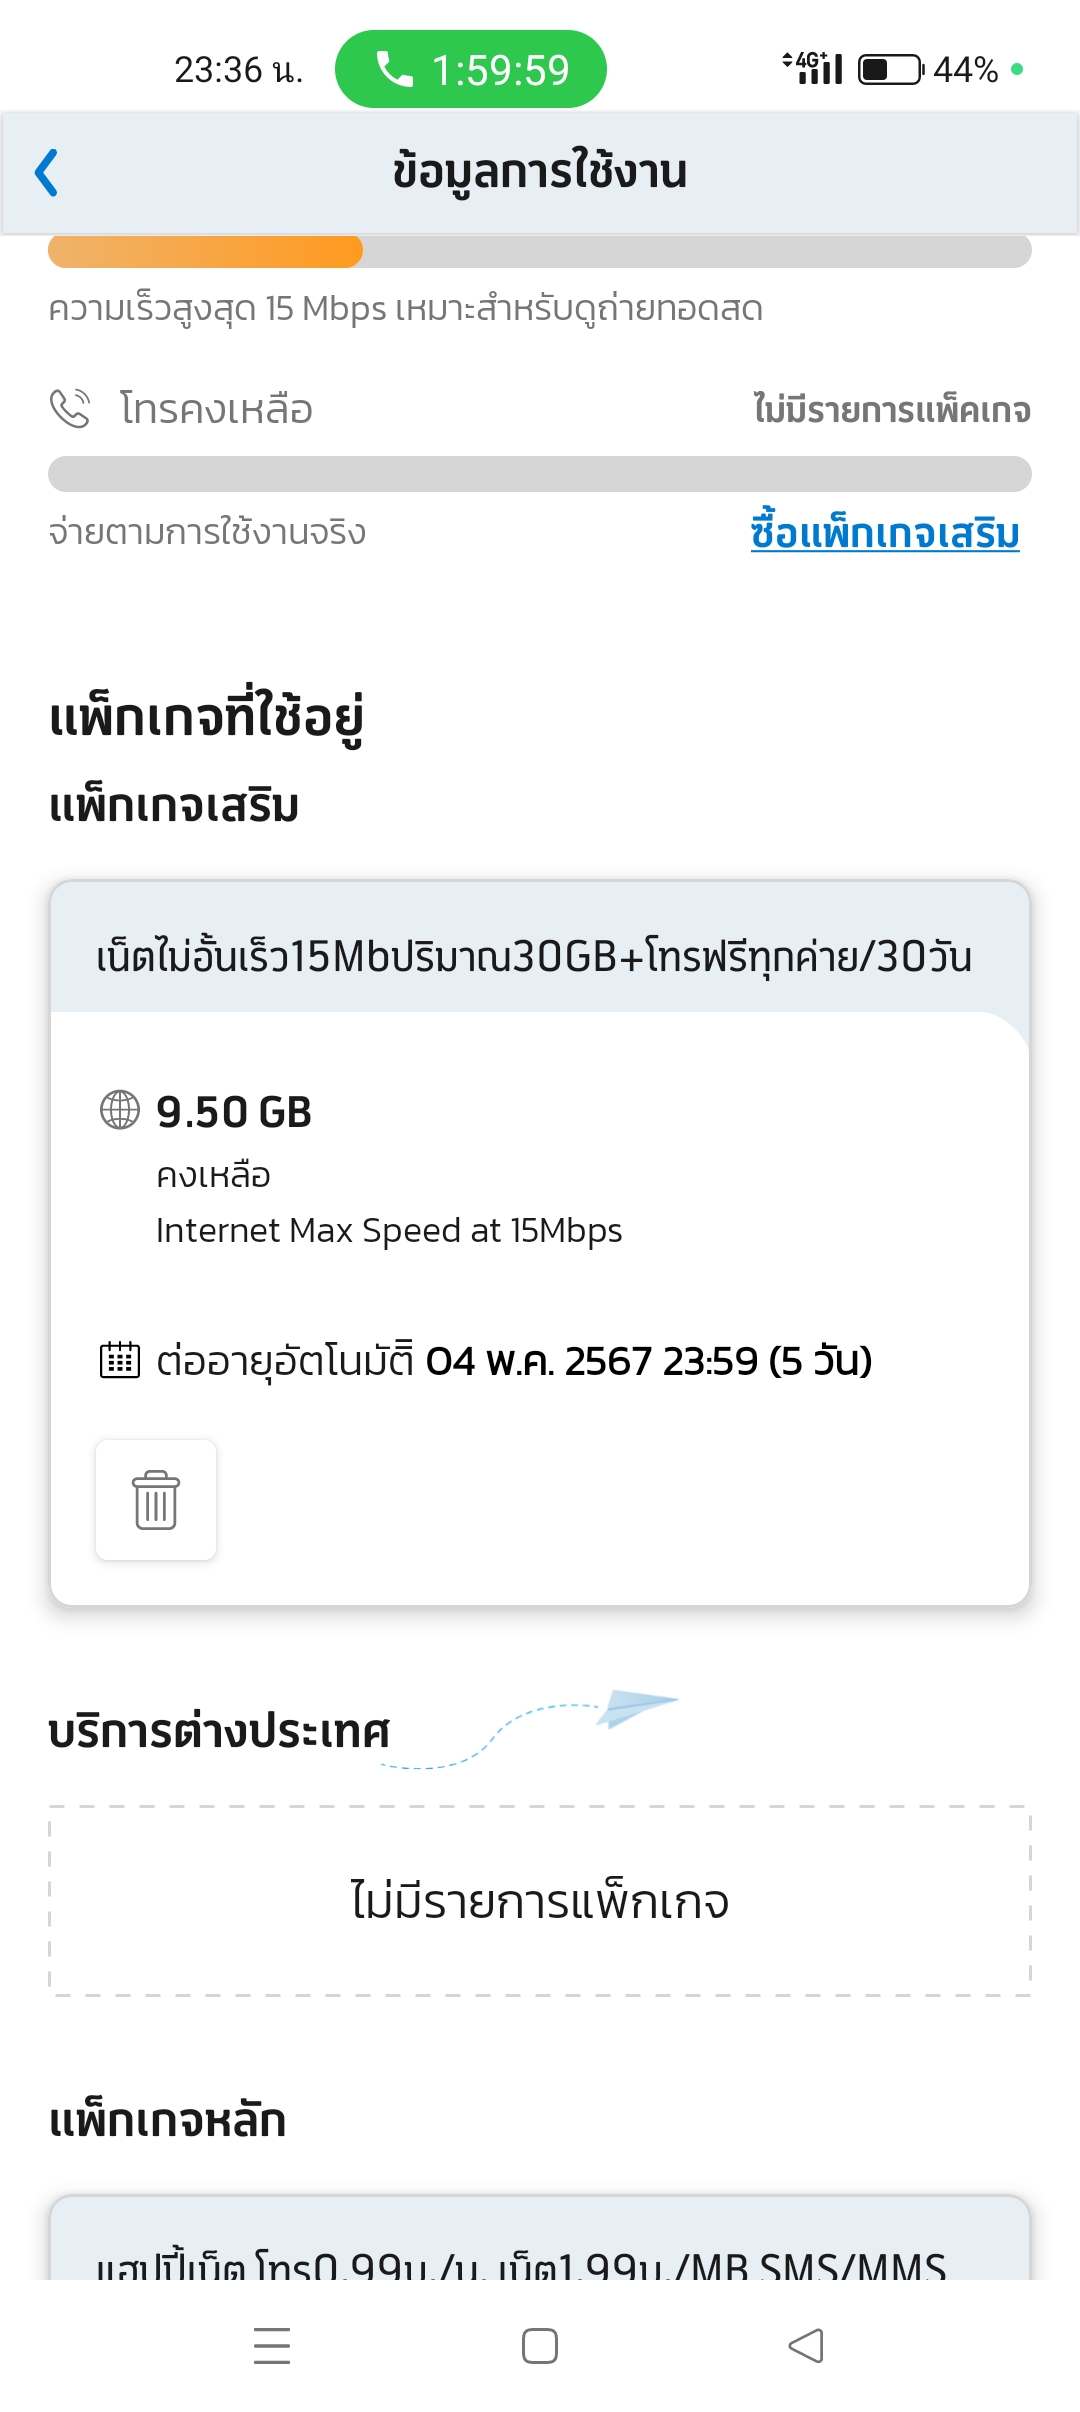This screenshot has width=1080, height=2412.
Task: Tap the Android home square button
Action: click(540, 2346)
